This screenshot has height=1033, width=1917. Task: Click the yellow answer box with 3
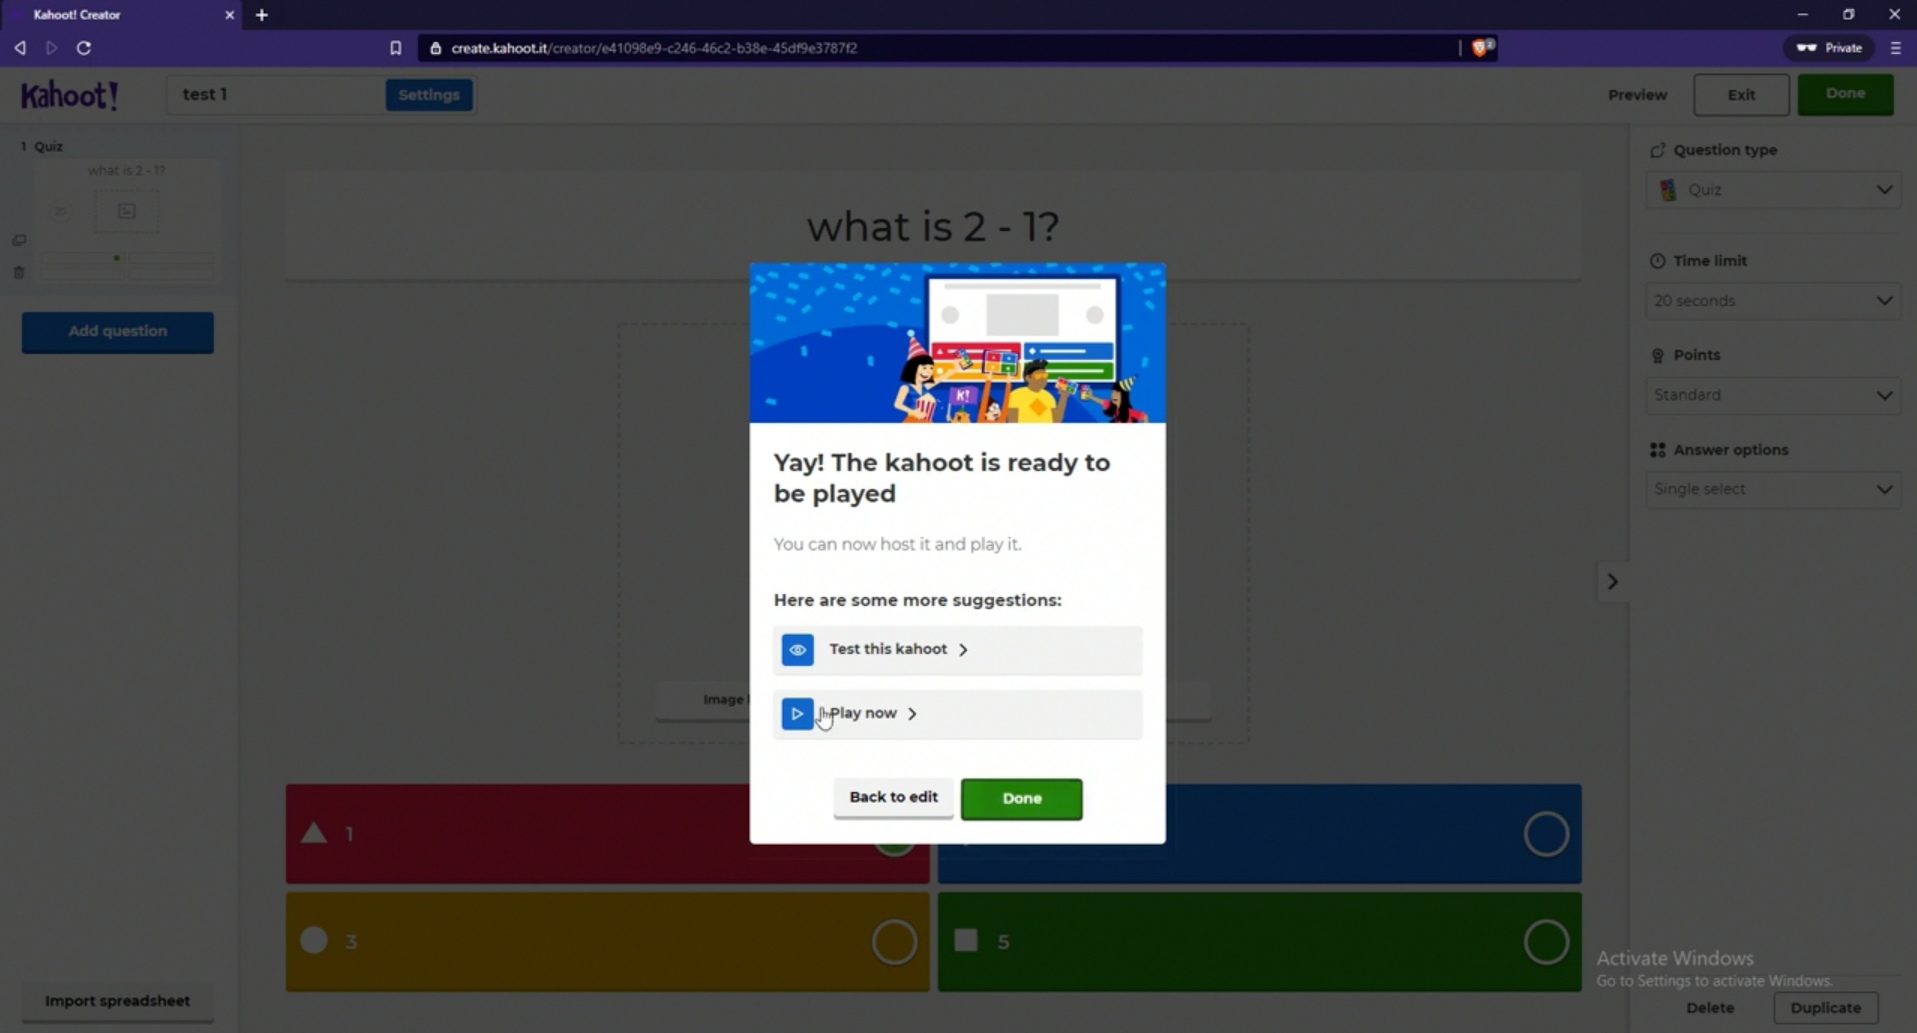point(608,942)
